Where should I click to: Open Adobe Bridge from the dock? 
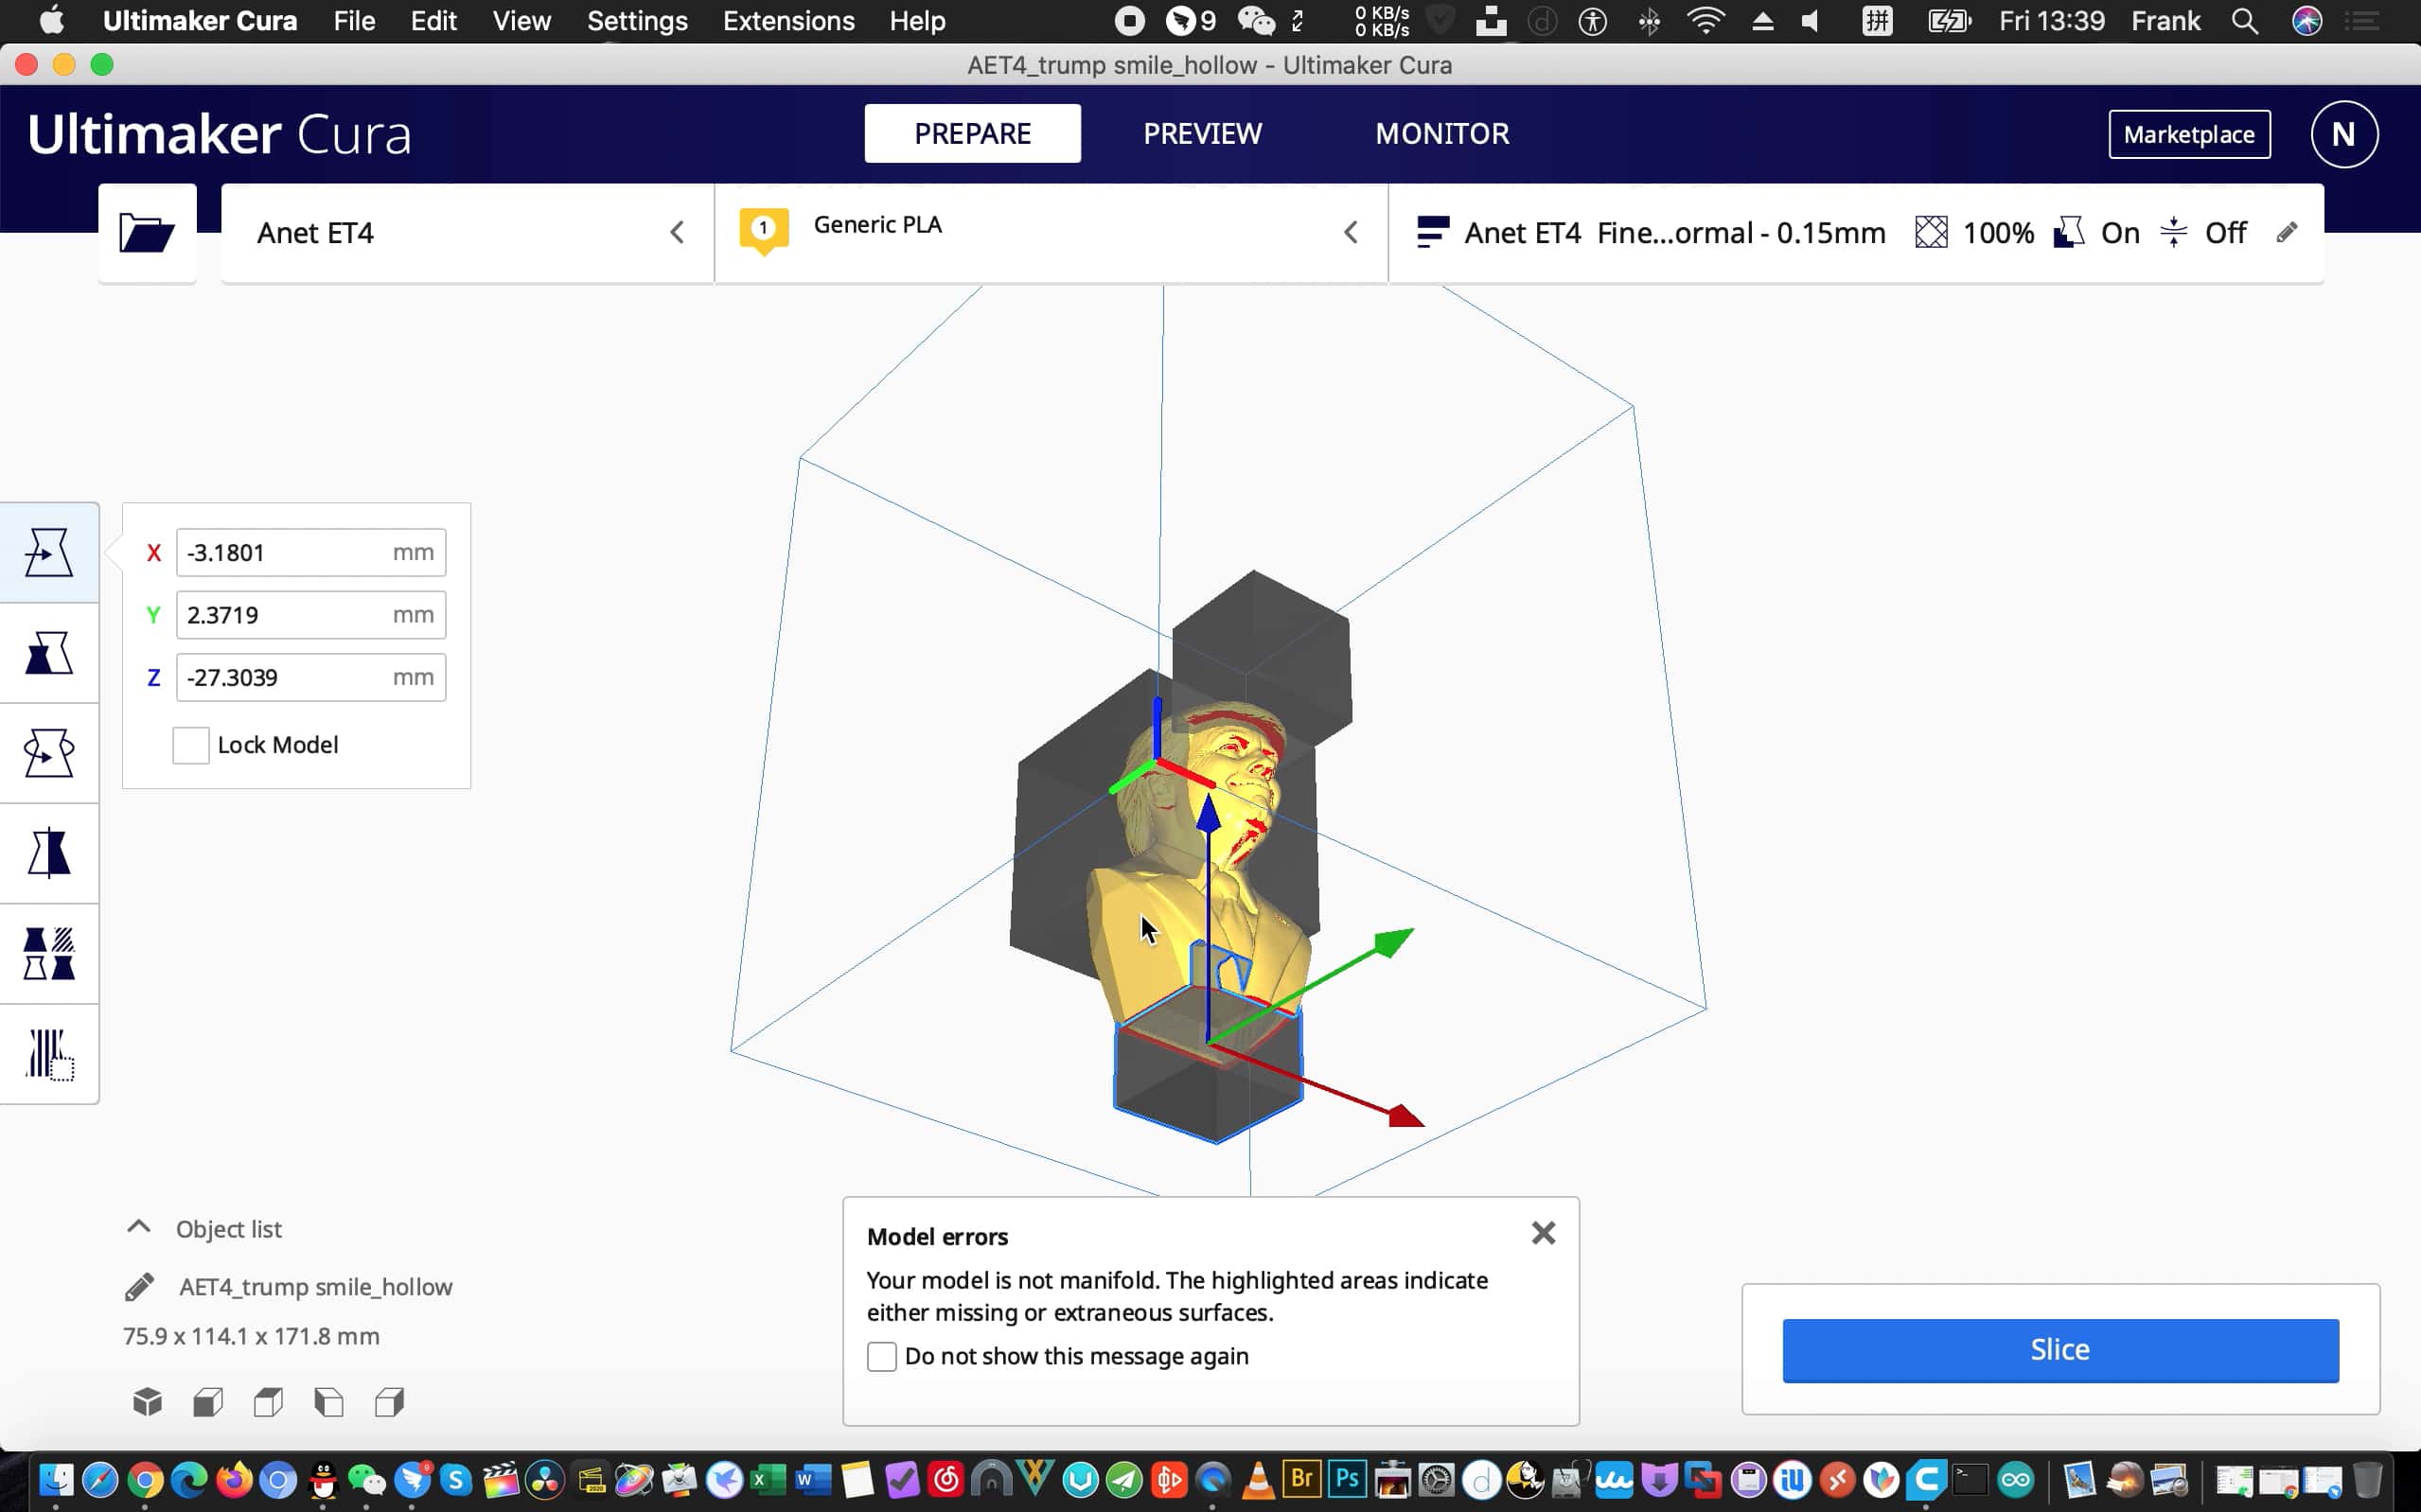(x=1302, y=1479)
